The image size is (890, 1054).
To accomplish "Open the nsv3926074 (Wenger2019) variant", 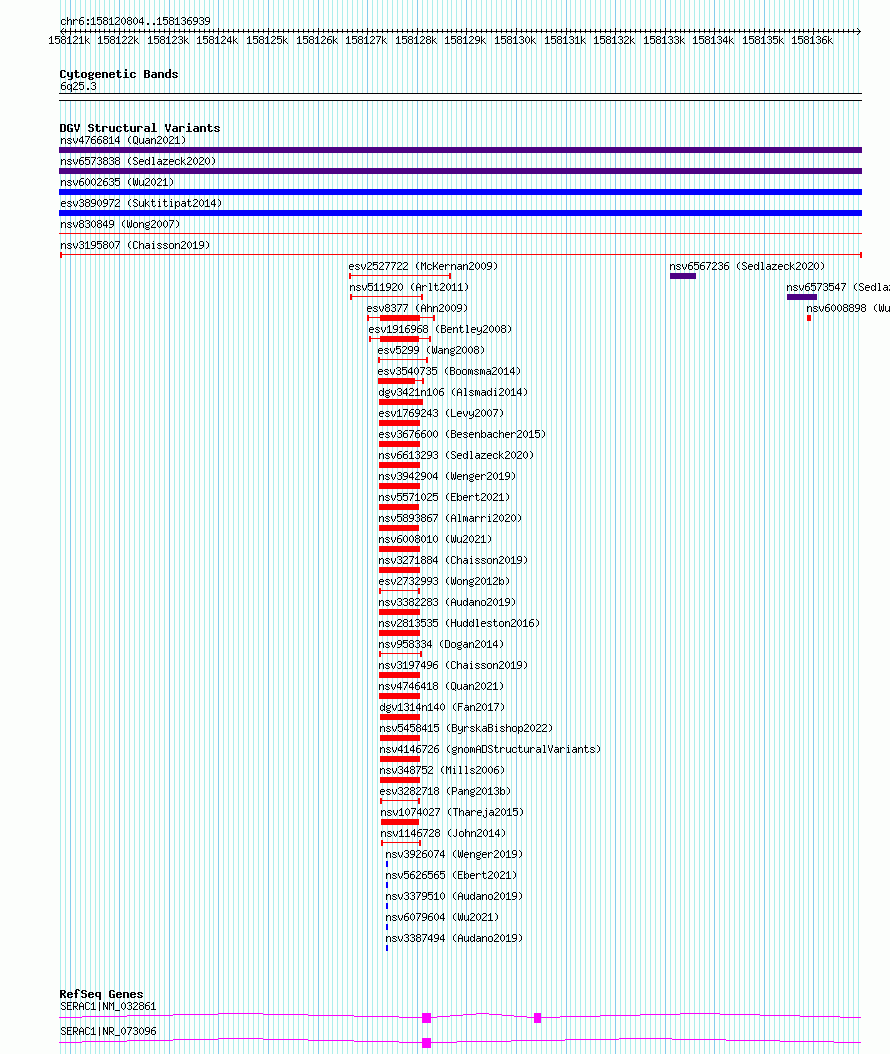I will tap(454, 854).
